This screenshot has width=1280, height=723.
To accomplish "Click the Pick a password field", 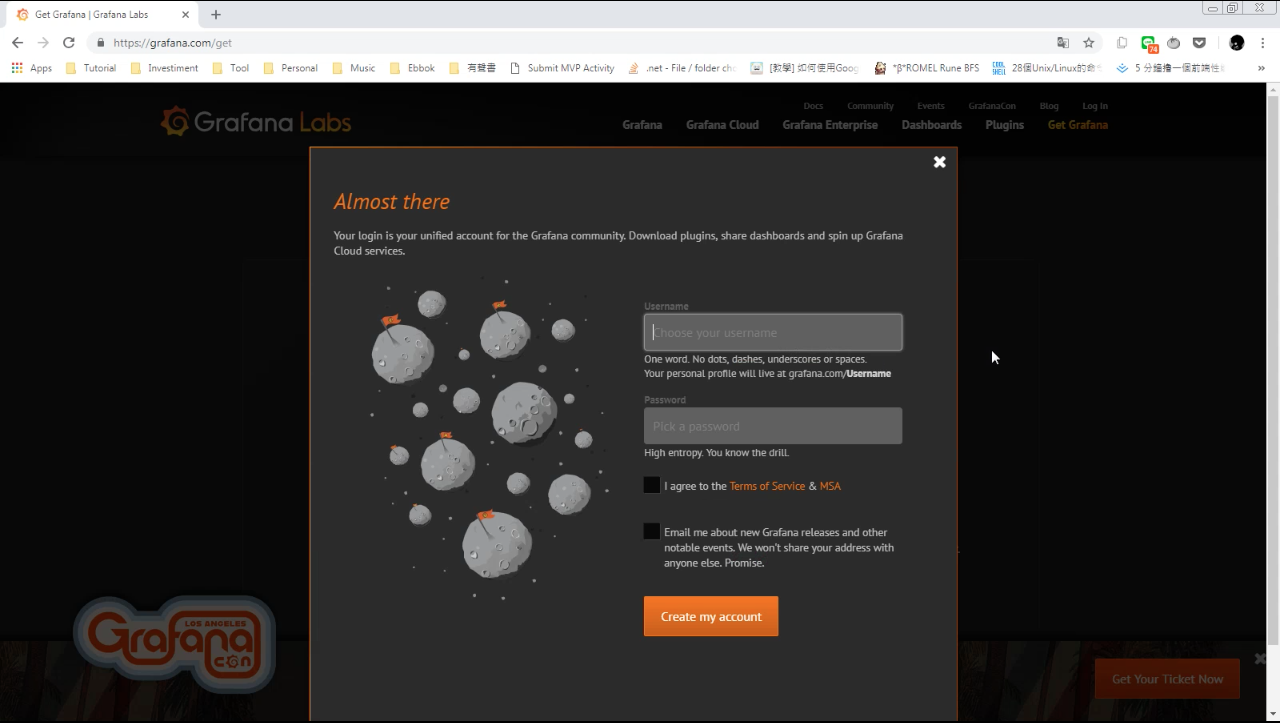I will click(773, 426).
